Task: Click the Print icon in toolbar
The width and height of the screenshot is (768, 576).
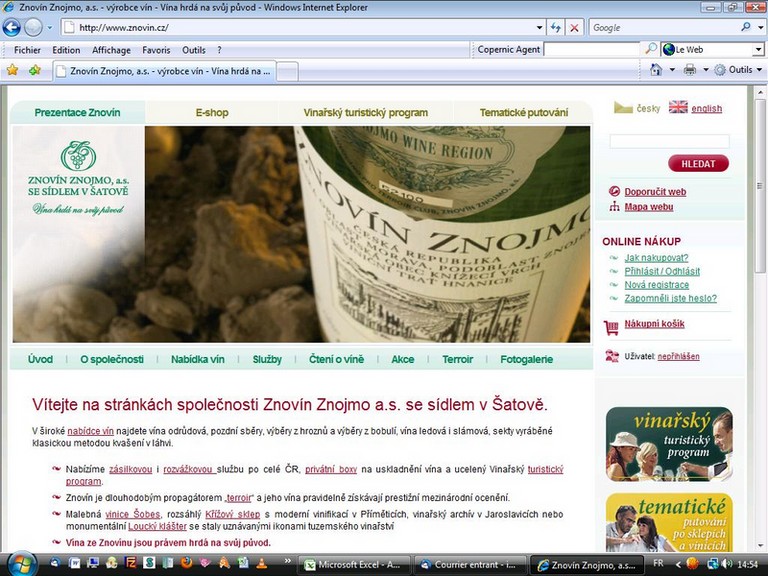Action: (x=689, y=70)
